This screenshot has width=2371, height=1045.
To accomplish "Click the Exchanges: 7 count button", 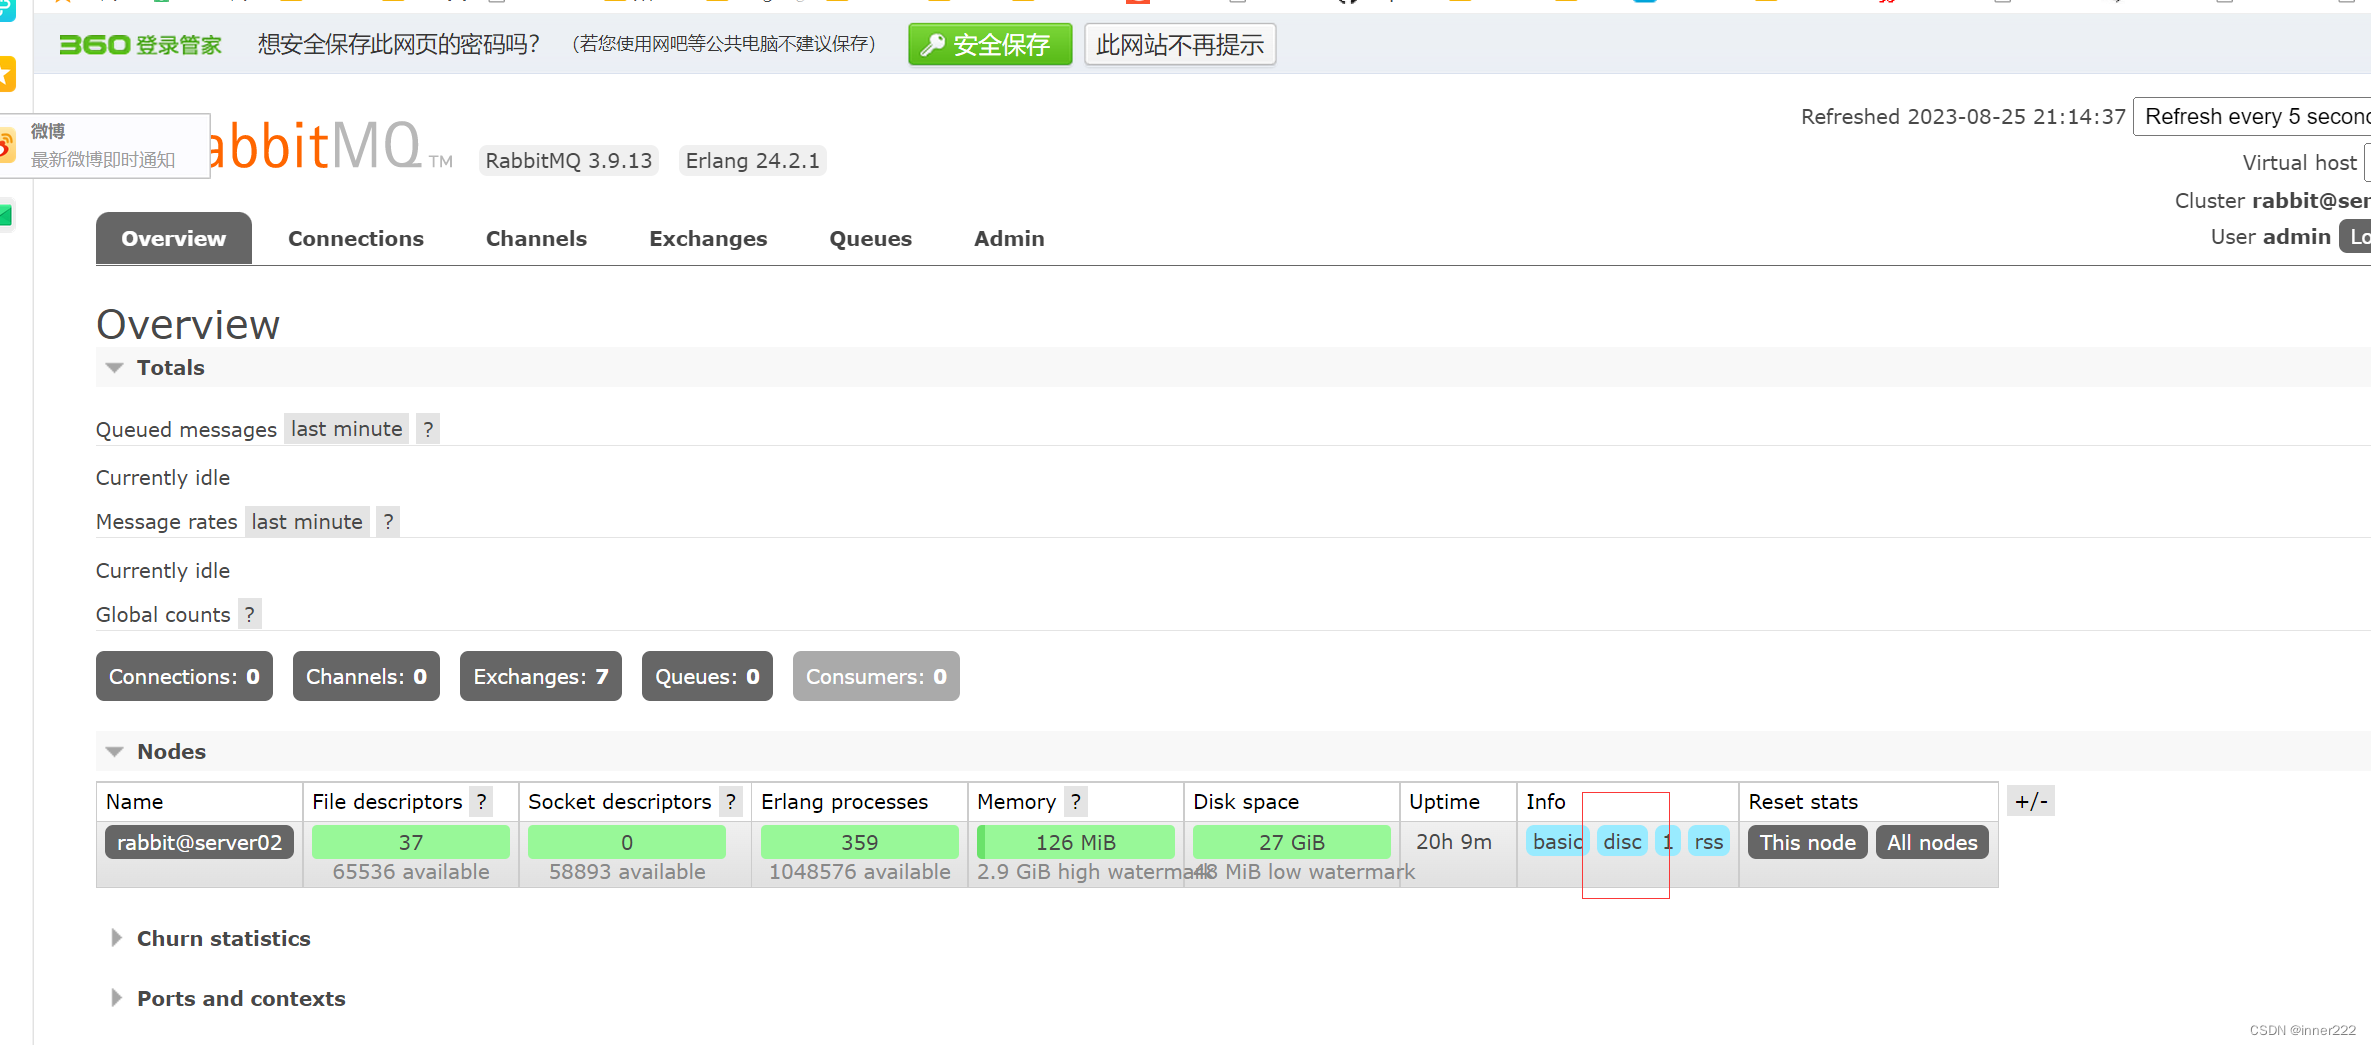I will 540,677.
